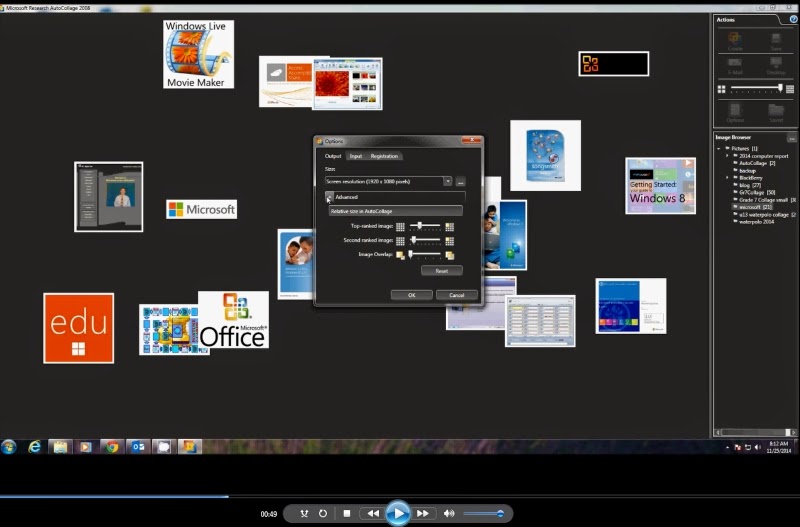Show hidden system tray icons
Screen dimensions: 800x527
(727, 447)
